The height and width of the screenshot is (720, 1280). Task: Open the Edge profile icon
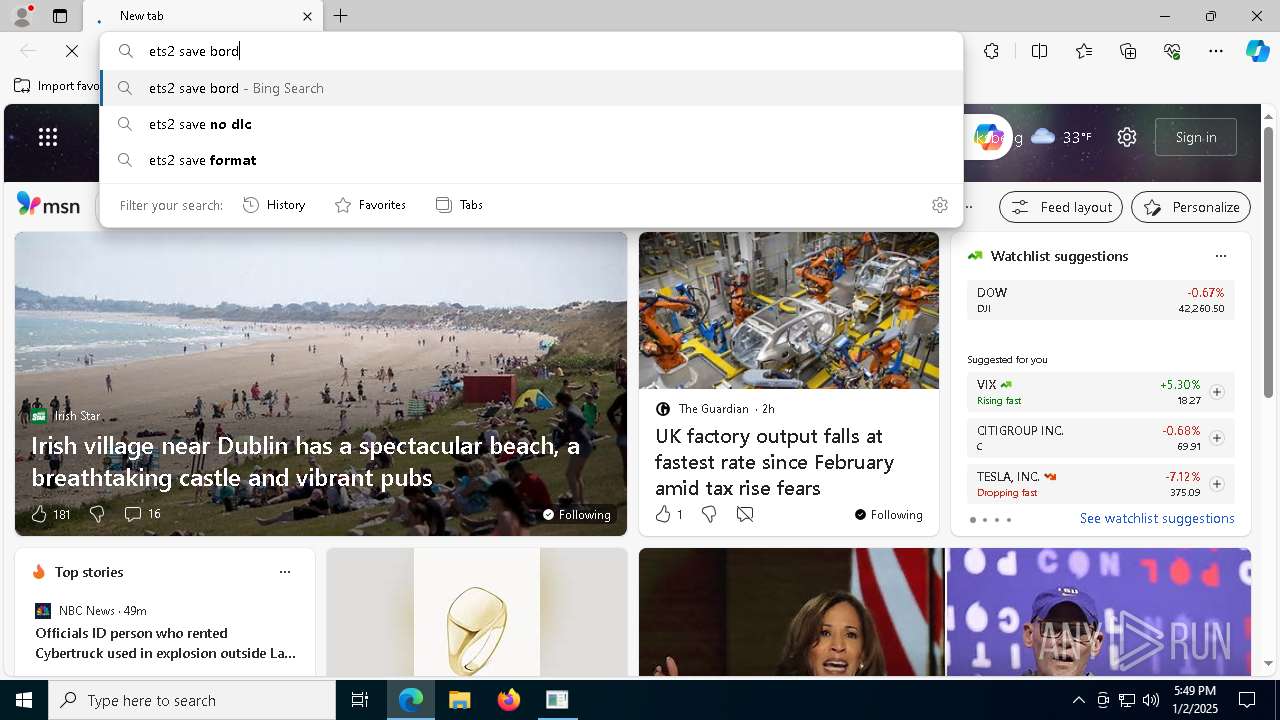click(21, 16)
